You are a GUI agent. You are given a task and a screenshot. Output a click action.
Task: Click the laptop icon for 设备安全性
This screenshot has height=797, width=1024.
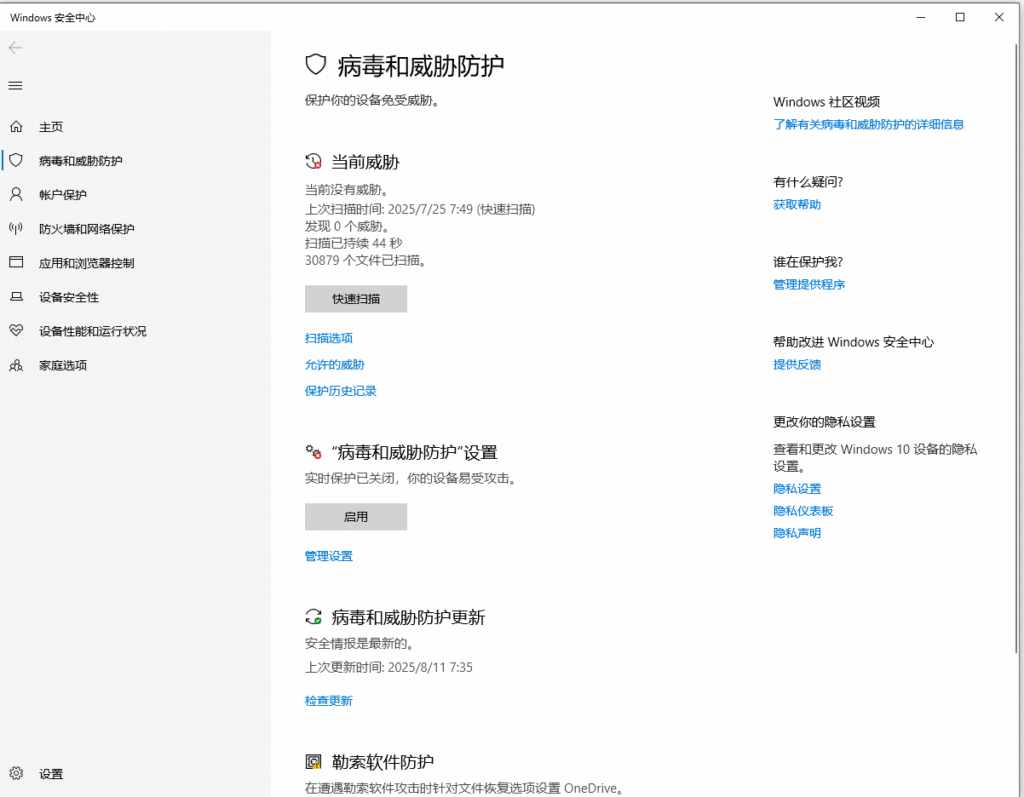point(16,297)
